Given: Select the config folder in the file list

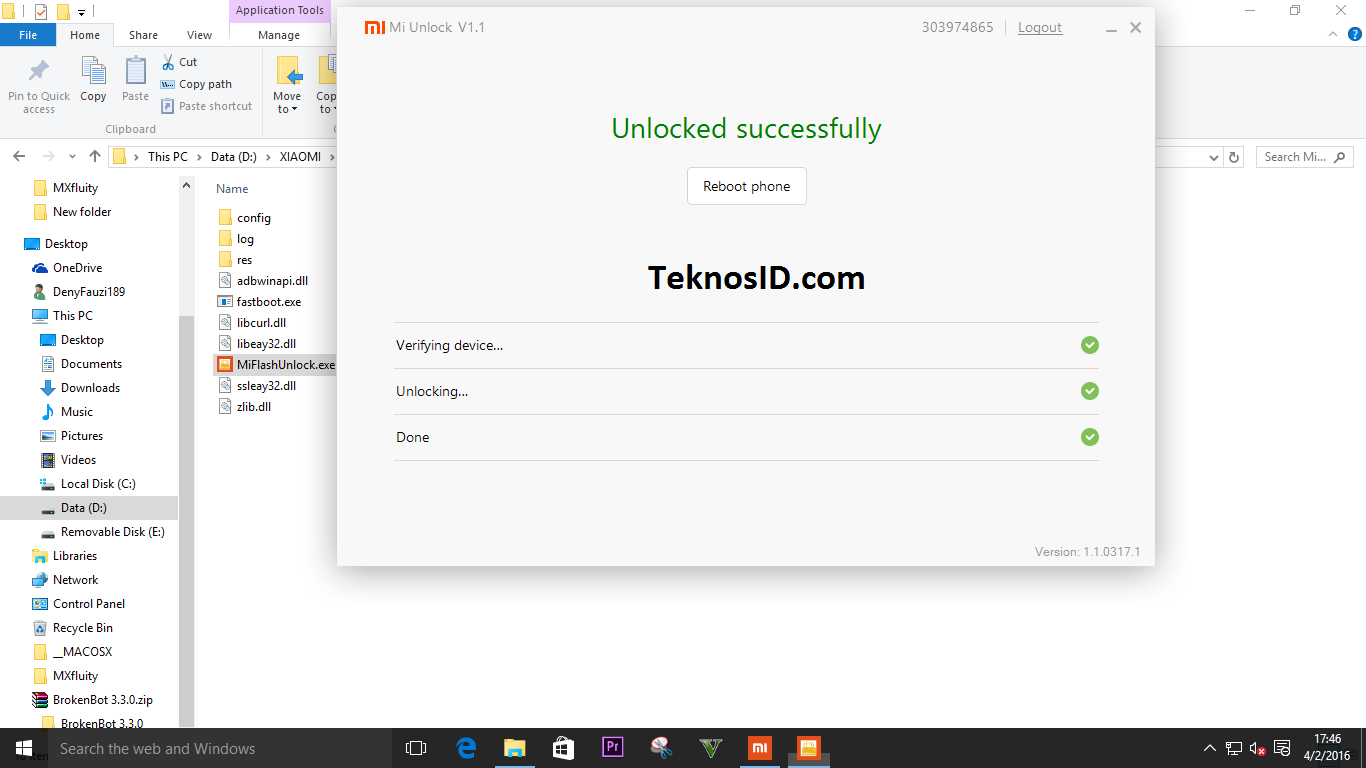Looking at the screenshot, I should click(x=245, y=218).
